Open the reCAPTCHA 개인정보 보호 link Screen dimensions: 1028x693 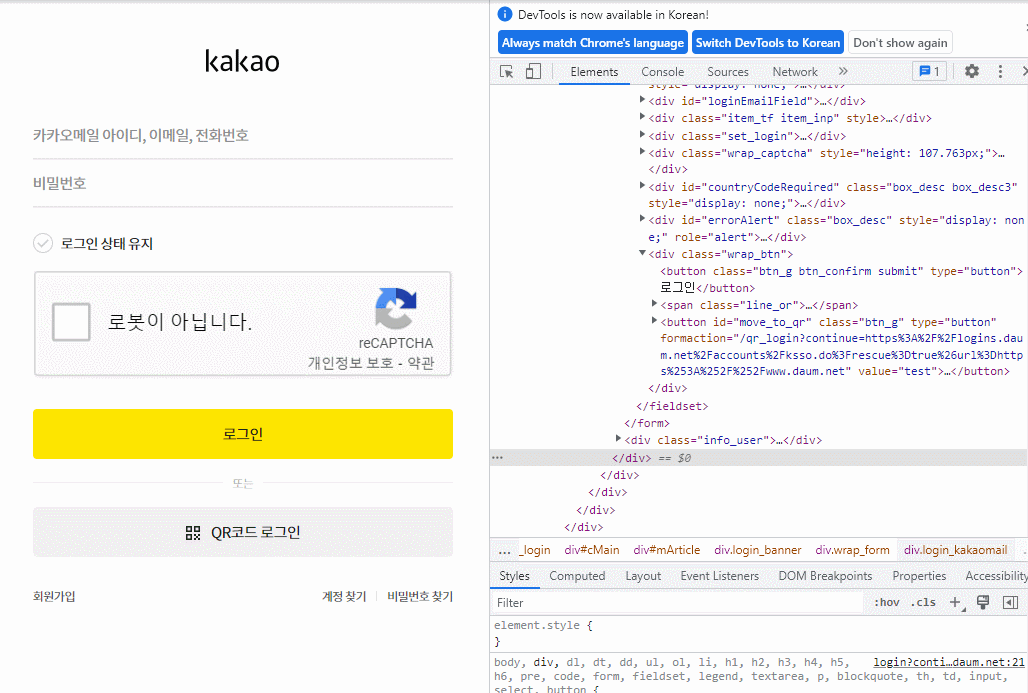tap(350, 363)
